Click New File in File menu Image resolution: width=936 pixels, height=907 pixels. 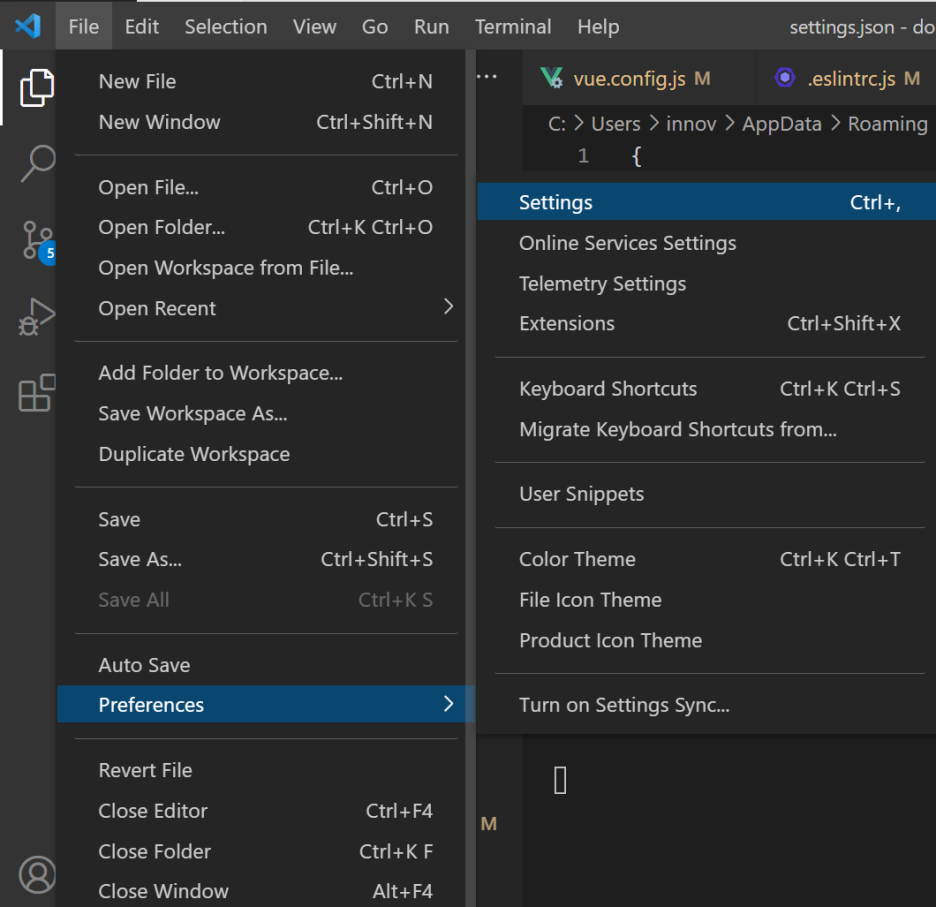pos(137,82)
